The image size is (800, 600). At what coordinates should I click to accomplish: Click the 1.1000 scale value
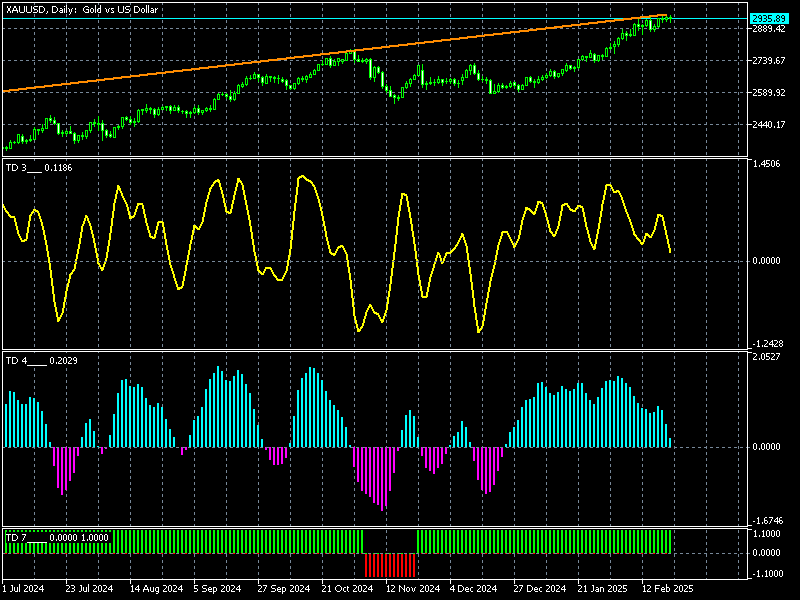(x=766, y=534)
